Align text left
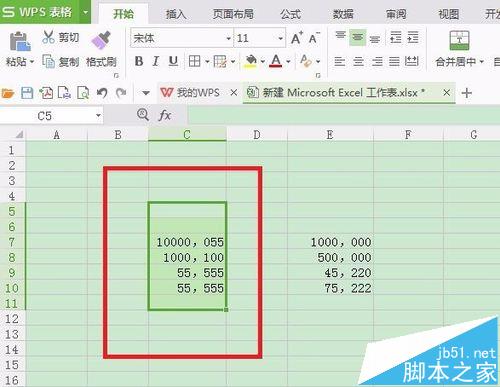This screenshot has height=387, width=500. pos(340,61)
